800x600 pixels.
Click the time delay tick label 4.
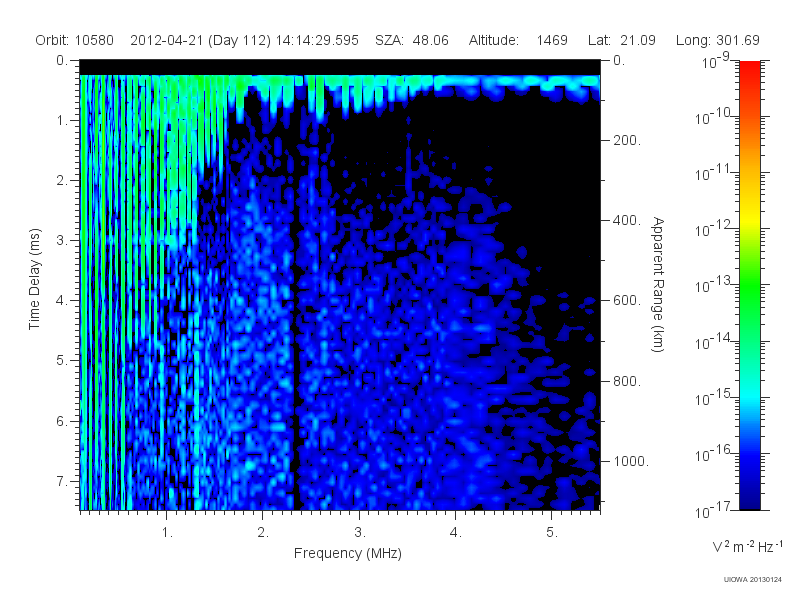pyautogui.click(x=62, y=300)
